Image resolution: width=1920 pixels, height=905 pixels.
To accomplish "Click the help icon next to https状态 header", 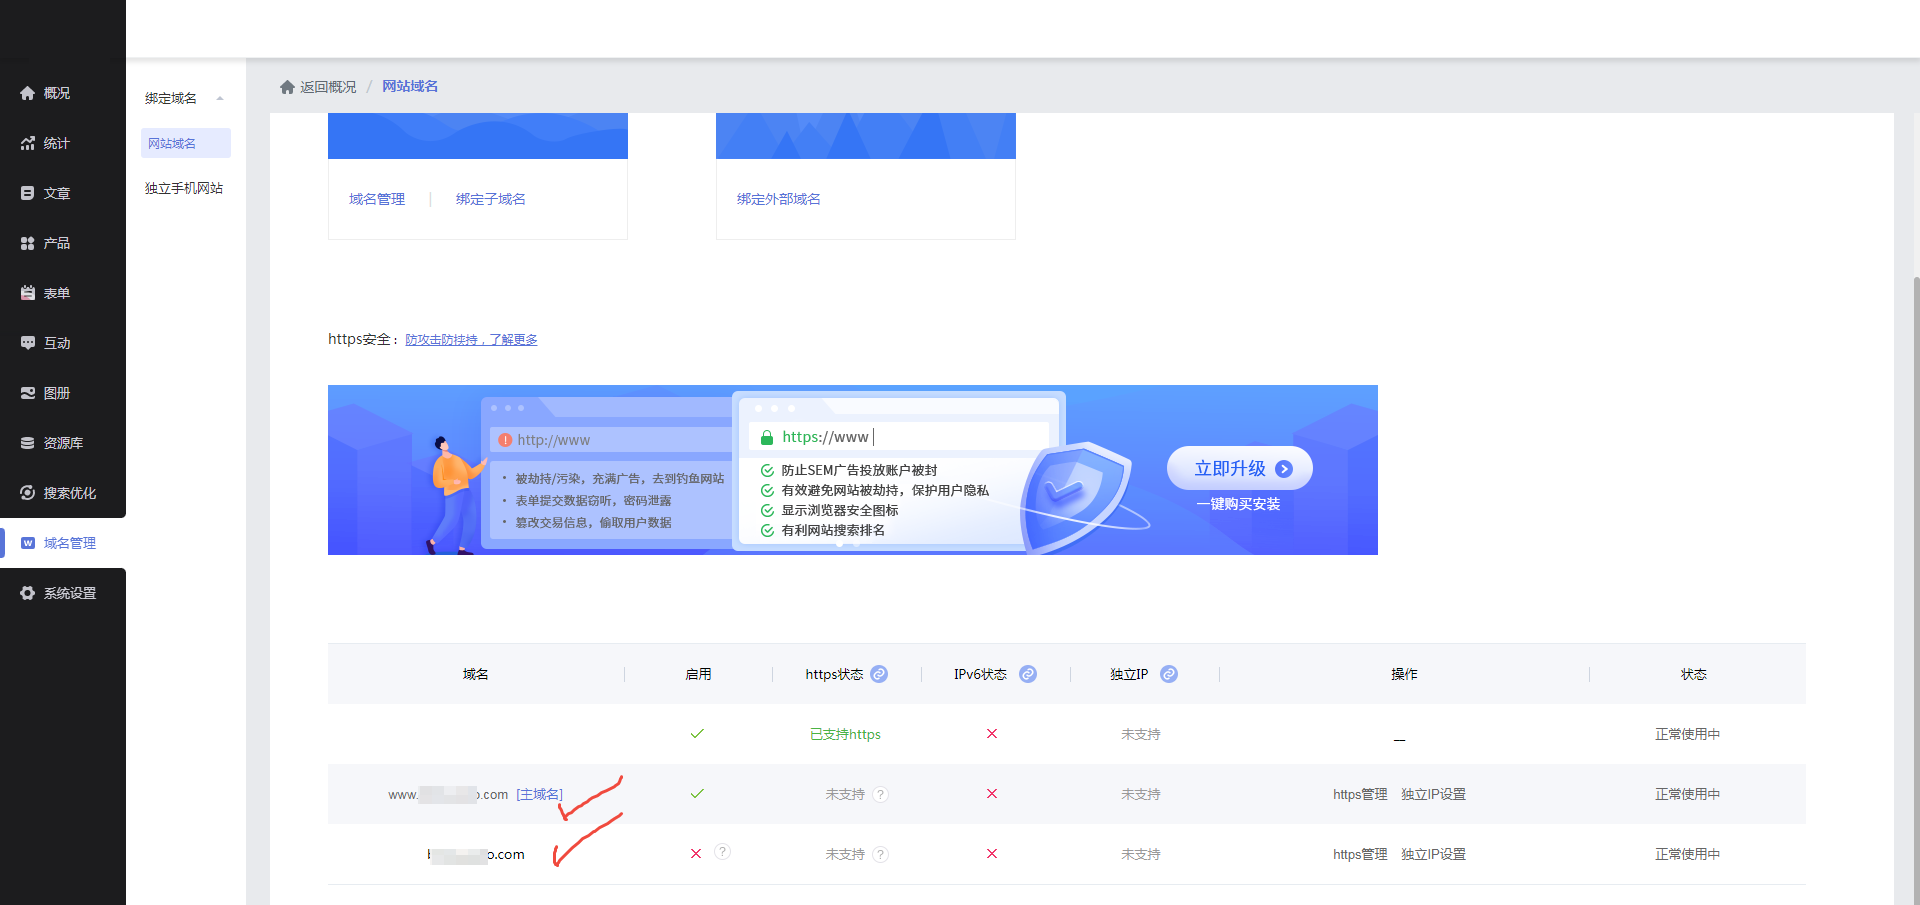I will [x=879, y=674].
